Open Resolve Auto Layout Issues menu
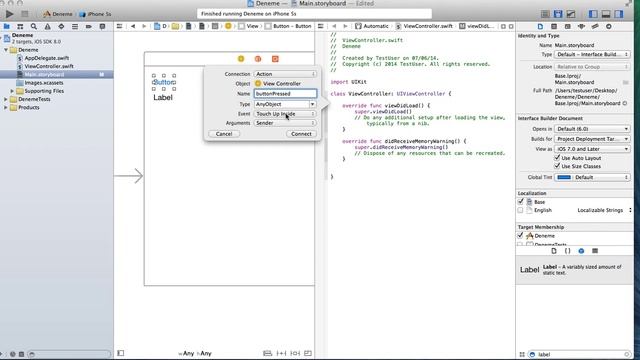Screen dimensions: 640x360 click(295, 353)
